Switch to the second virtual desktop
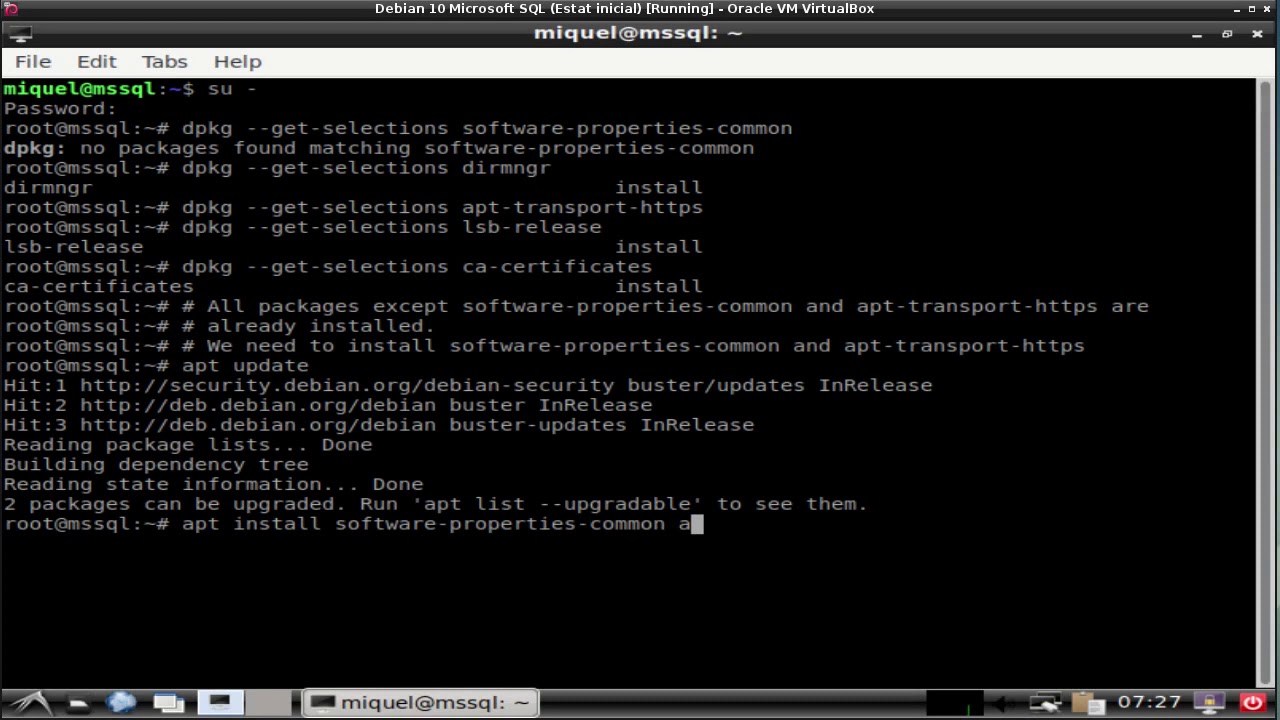 pos(269,703)
